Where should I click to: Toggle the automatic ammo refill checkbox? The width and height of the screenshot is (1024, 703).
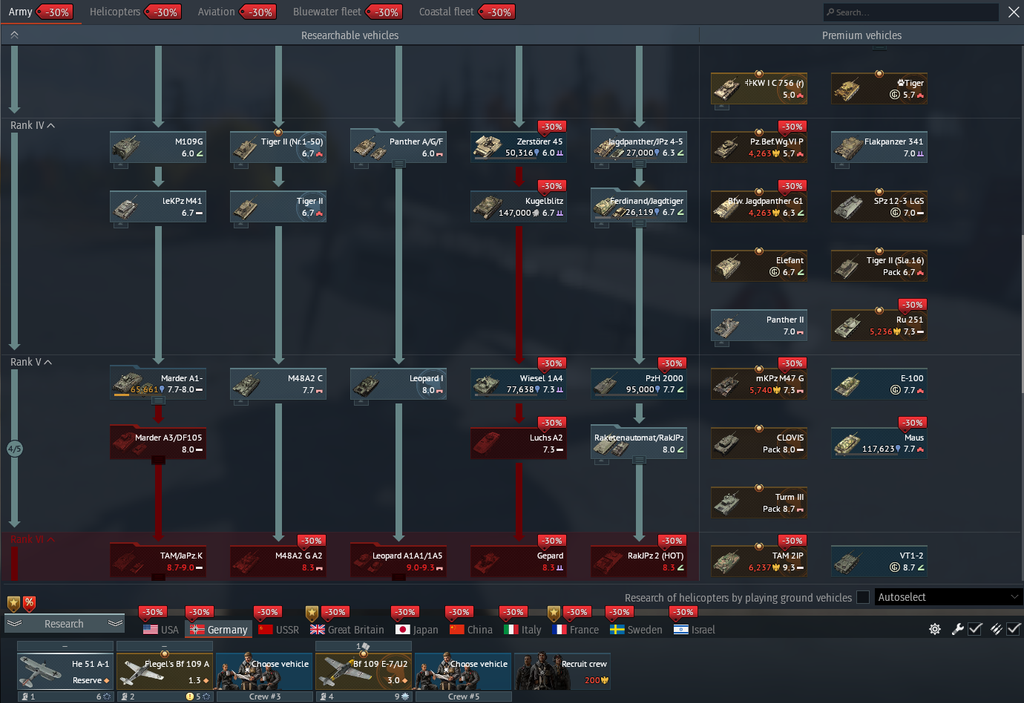[x=1014, y=629]
